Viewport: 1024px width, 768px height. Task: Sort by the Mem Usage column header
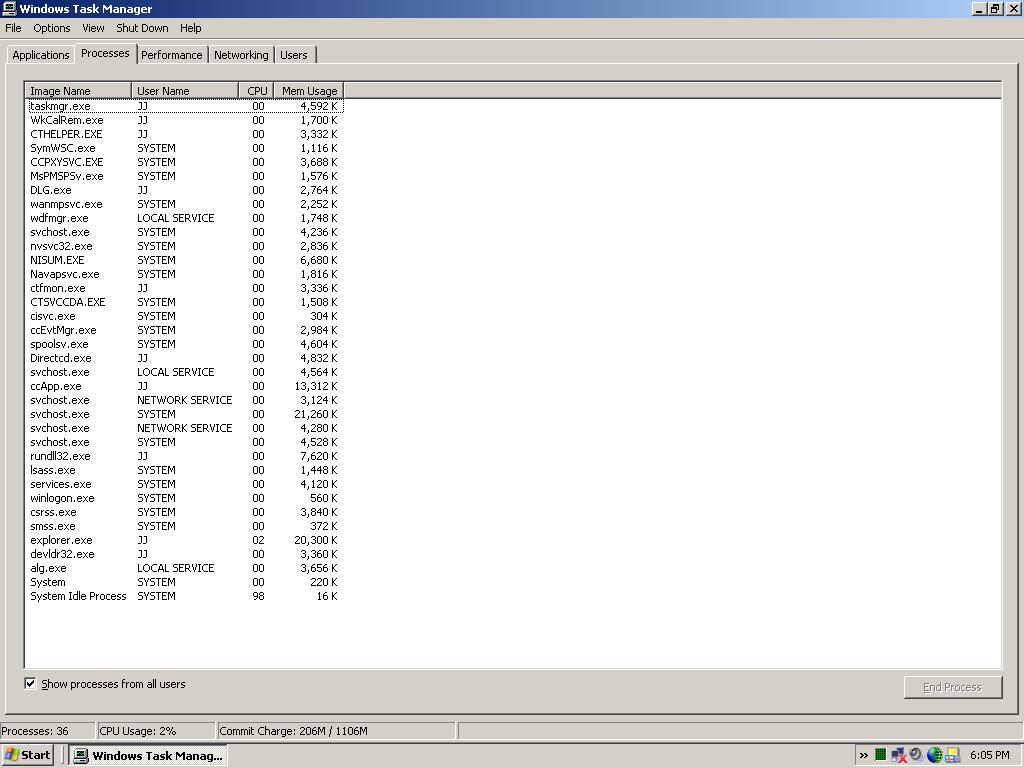309,91
